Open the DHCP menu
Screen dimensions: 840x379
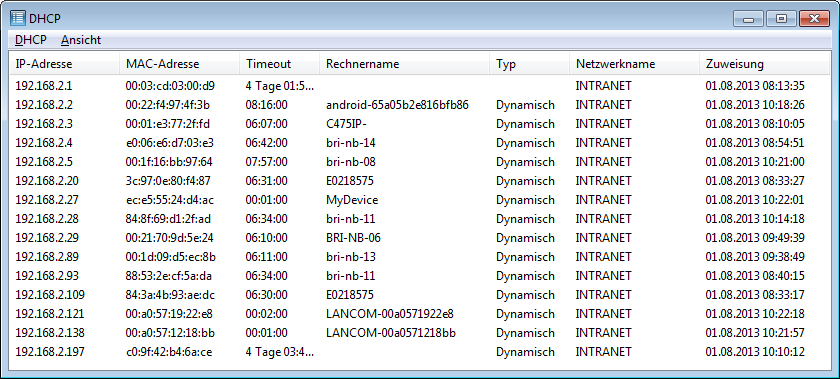click(31, 40)
